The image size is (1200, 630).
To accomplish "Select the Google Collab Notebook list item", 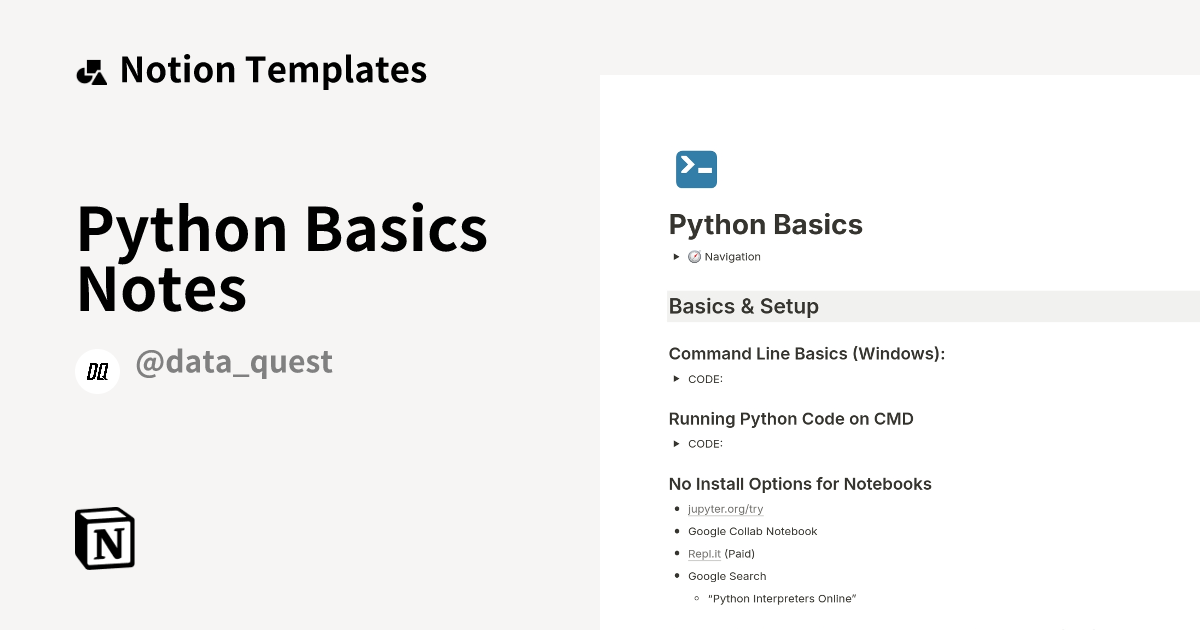I will 752,531.
